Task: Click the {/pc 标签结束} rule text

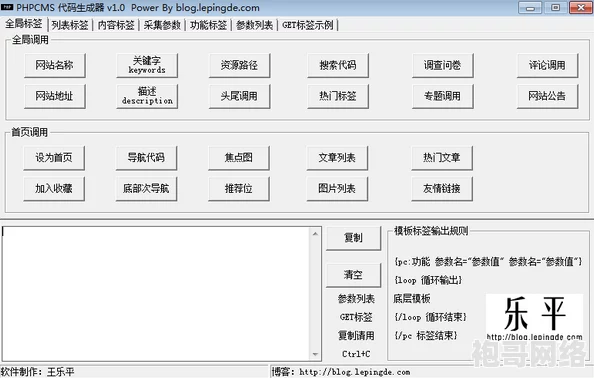Action: 426,336
